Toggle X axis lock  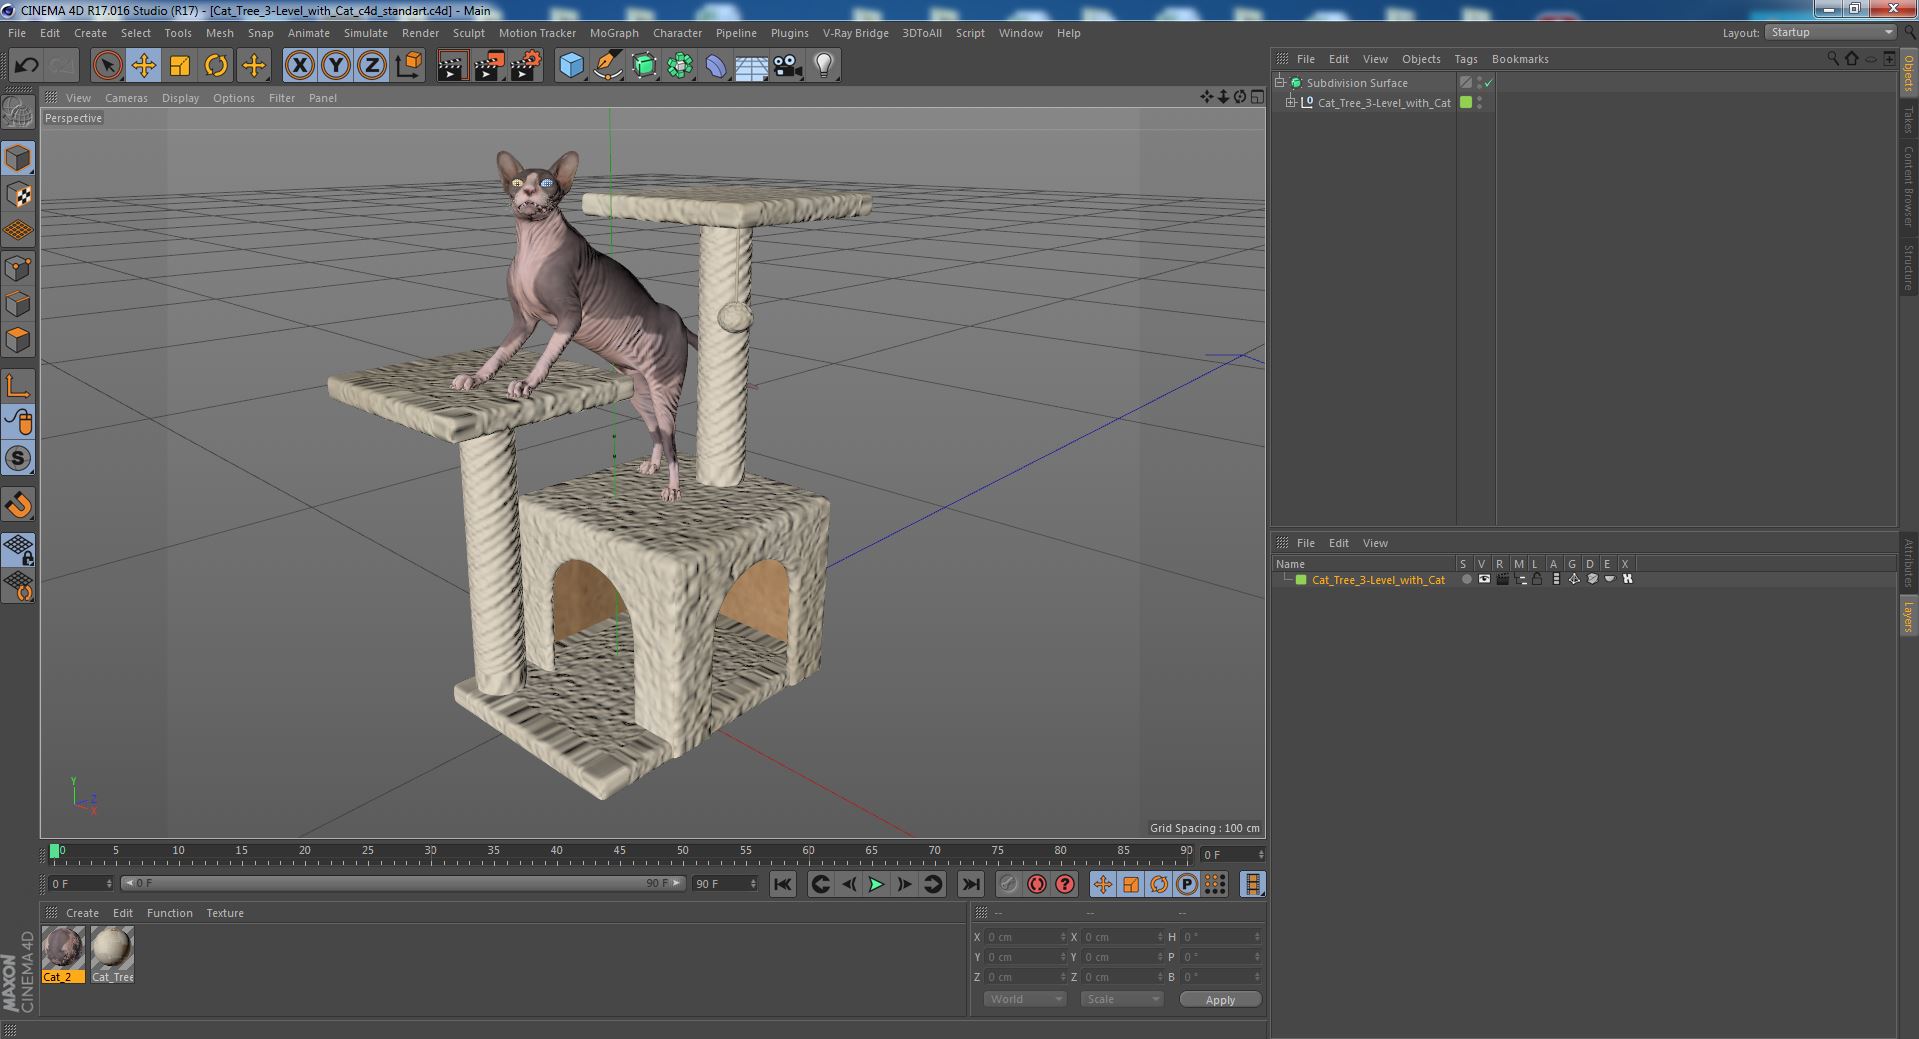(x=299, y=66)
